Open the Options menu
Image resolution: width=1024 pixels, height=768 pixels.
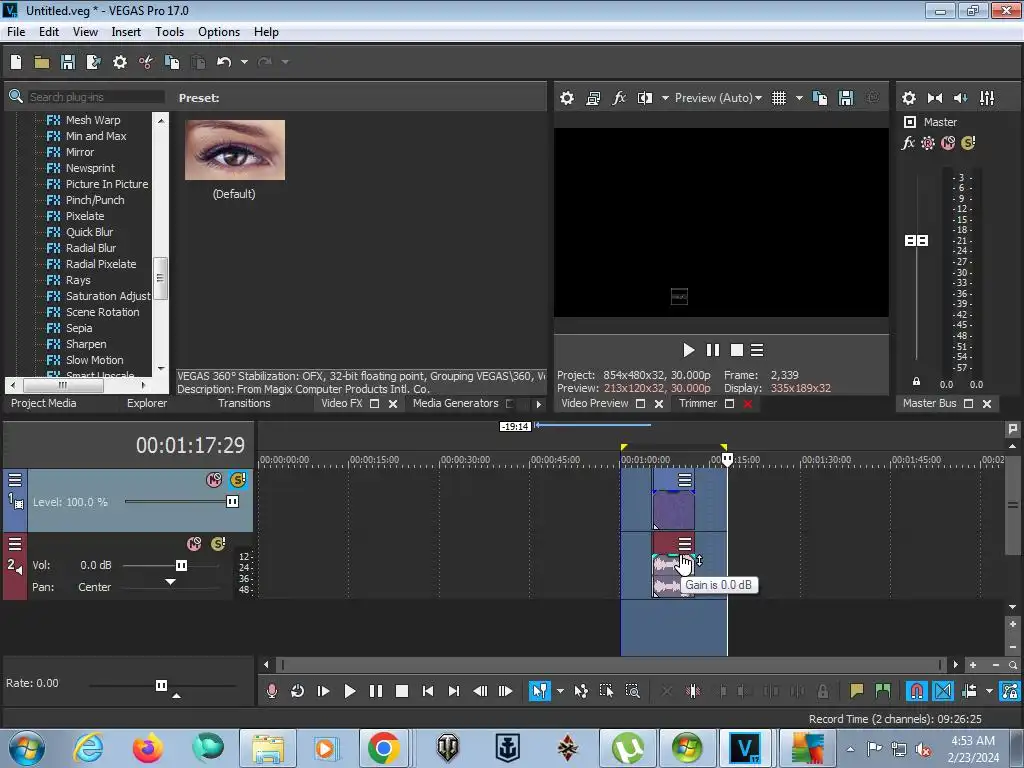[219, 32]
